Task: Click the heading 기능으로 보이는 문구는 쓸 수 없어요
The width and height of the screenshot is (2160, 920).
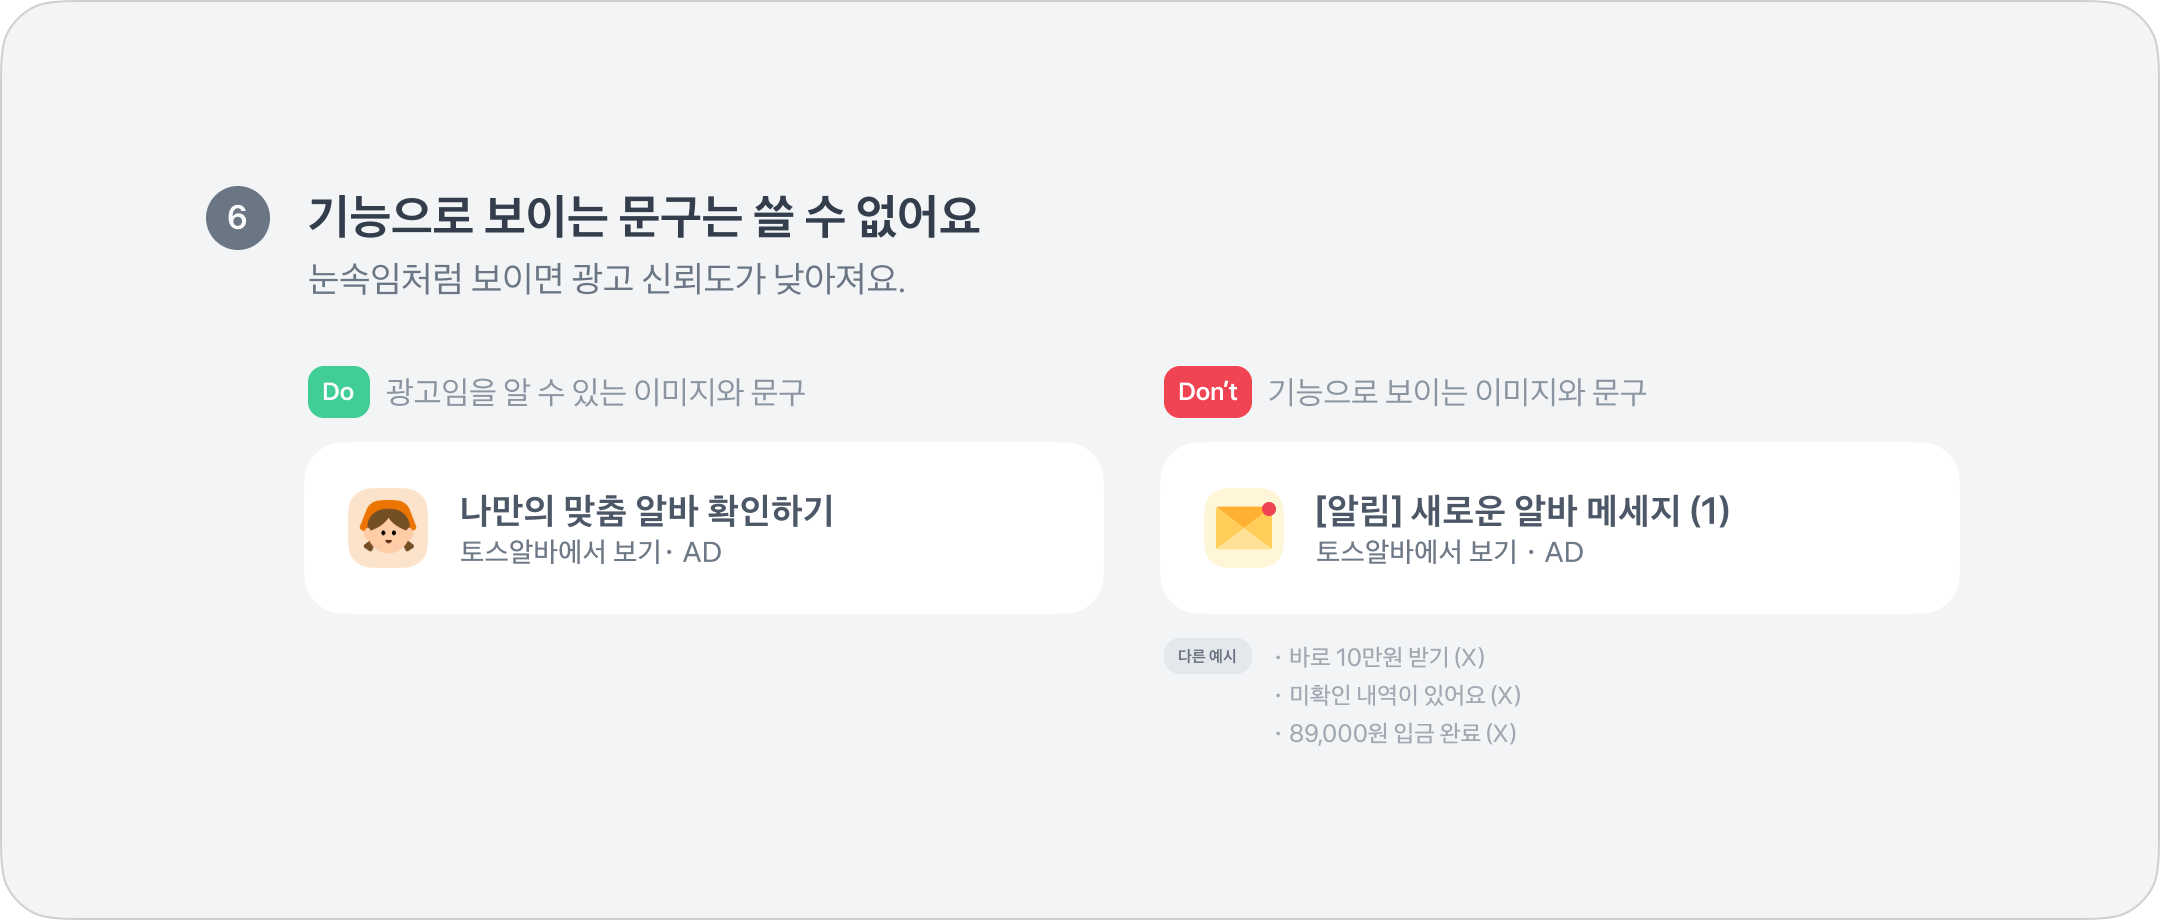Action: click(643, 216)
